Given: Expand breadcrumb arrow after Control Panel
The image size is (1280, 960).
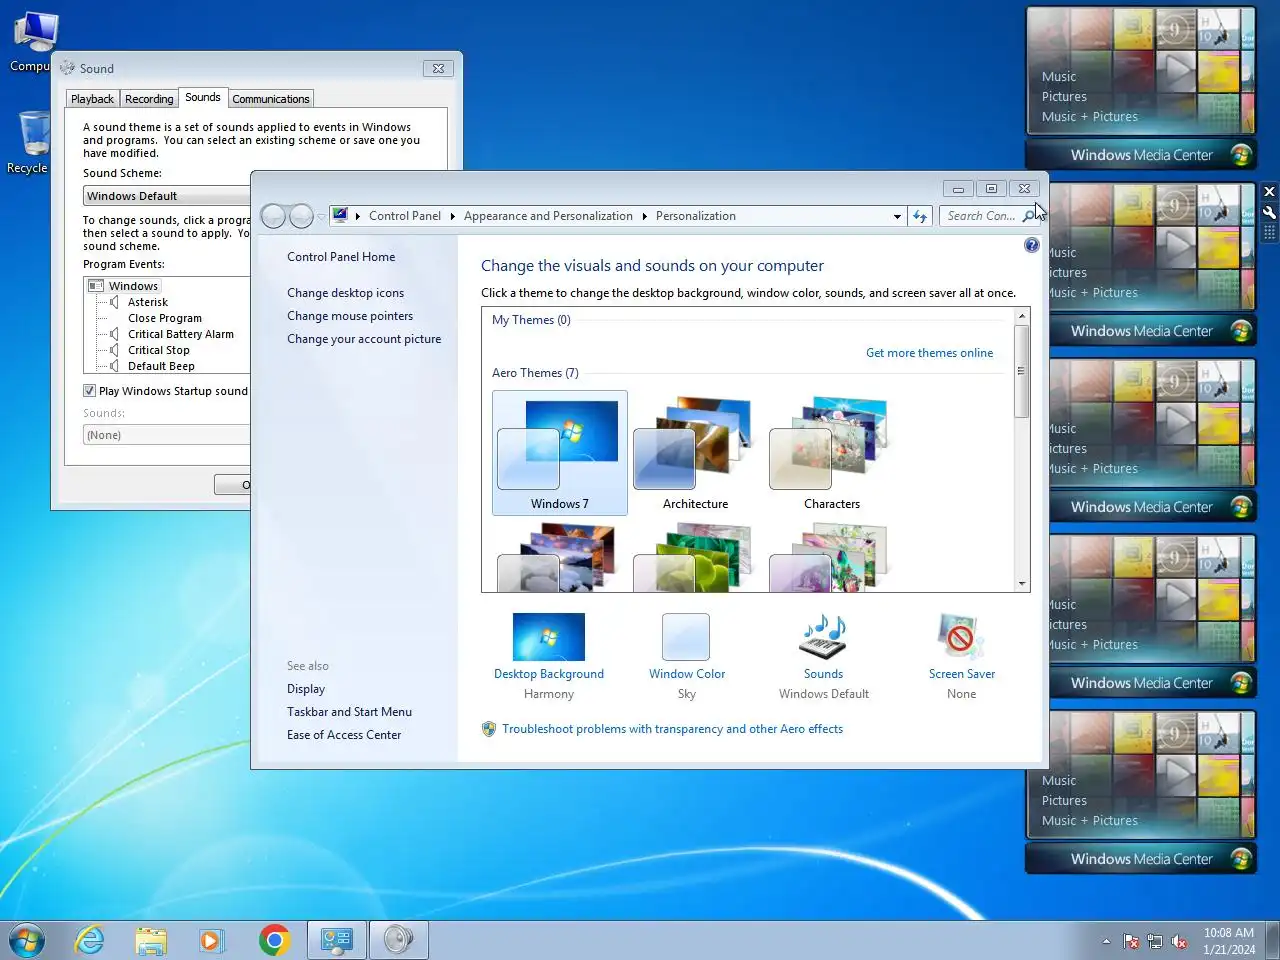Looking at the screenshot, I should (452, 216).
